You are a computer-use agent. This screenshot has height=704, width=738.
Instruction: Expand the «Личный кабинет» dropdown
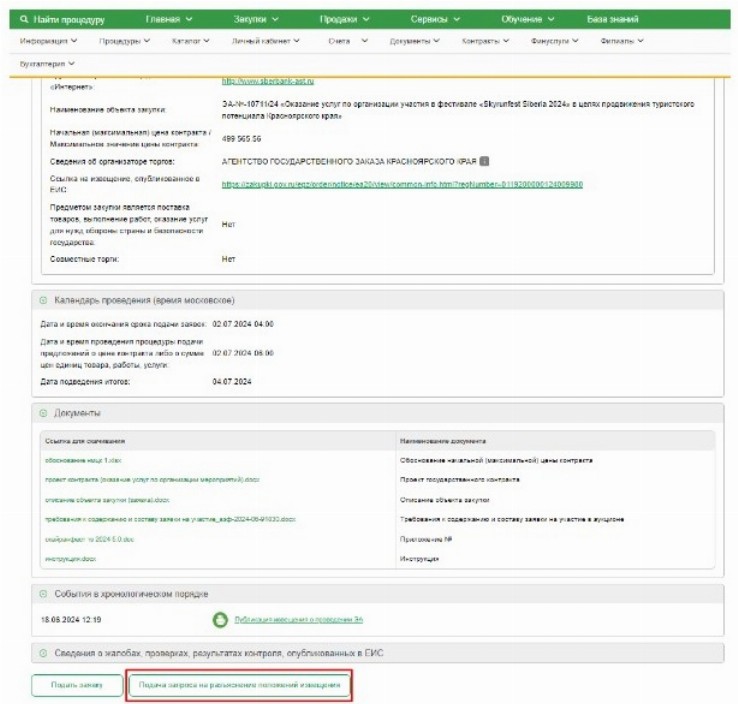coord(265,41)
